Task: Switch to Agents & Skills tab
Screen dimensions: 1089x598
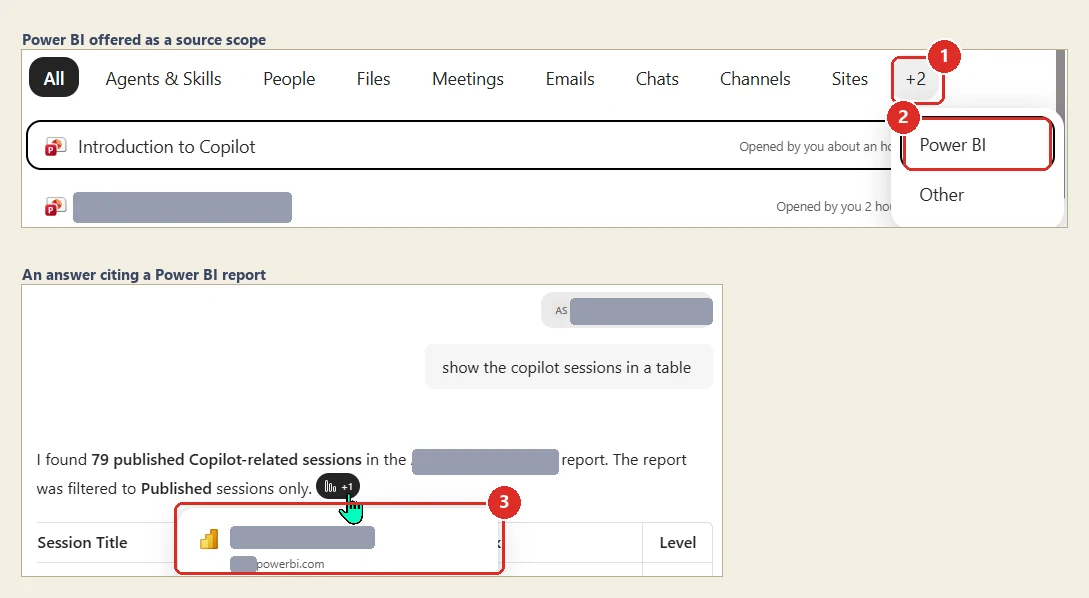Action: pyautogui.click(x=163, y=78)
